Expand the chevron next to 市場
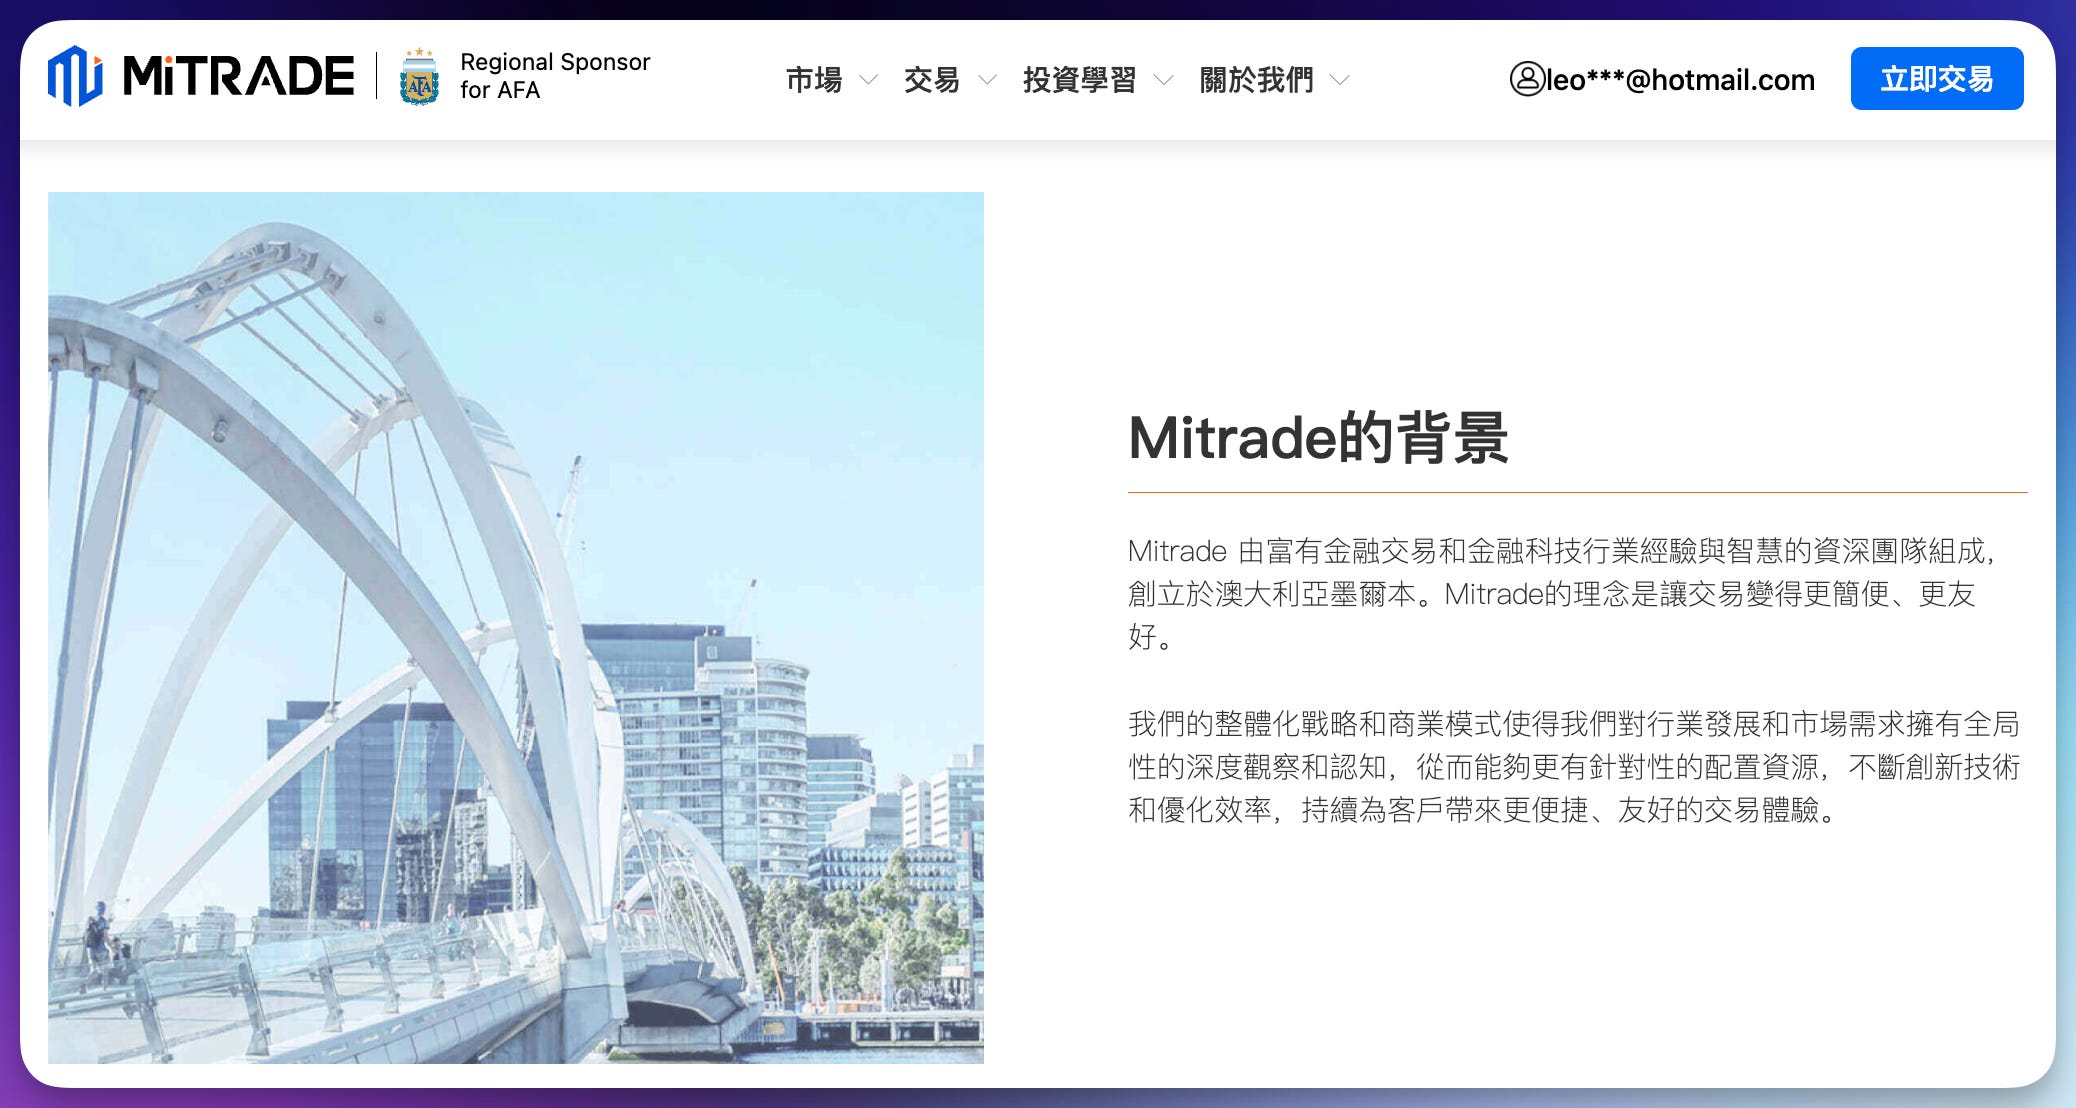The width and height of the screenshot is (2076, 1108). pyautogui.click(x=869, y=80)
